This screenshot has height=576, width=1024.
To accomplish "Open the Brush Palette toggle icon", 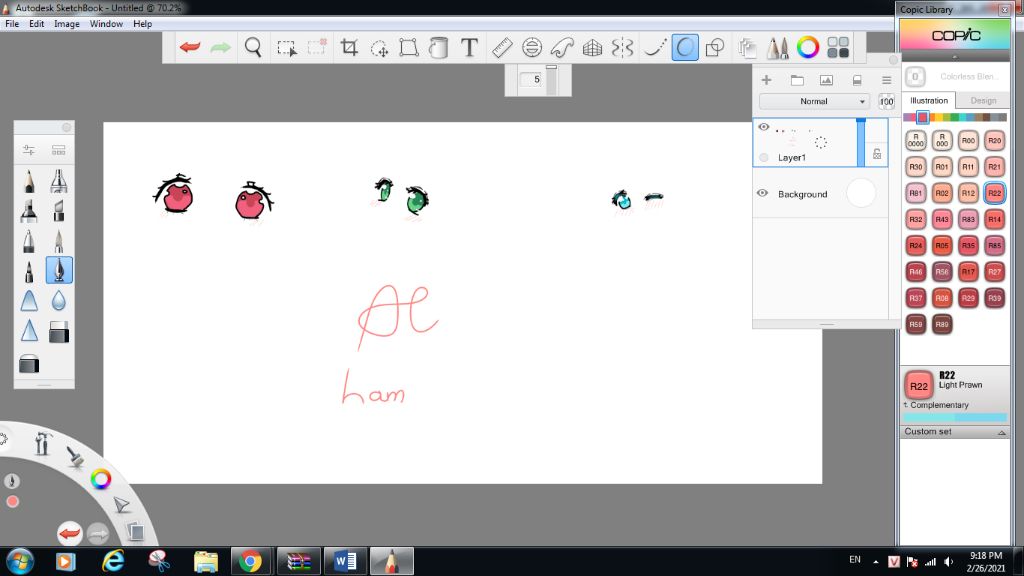I will 777,47.
